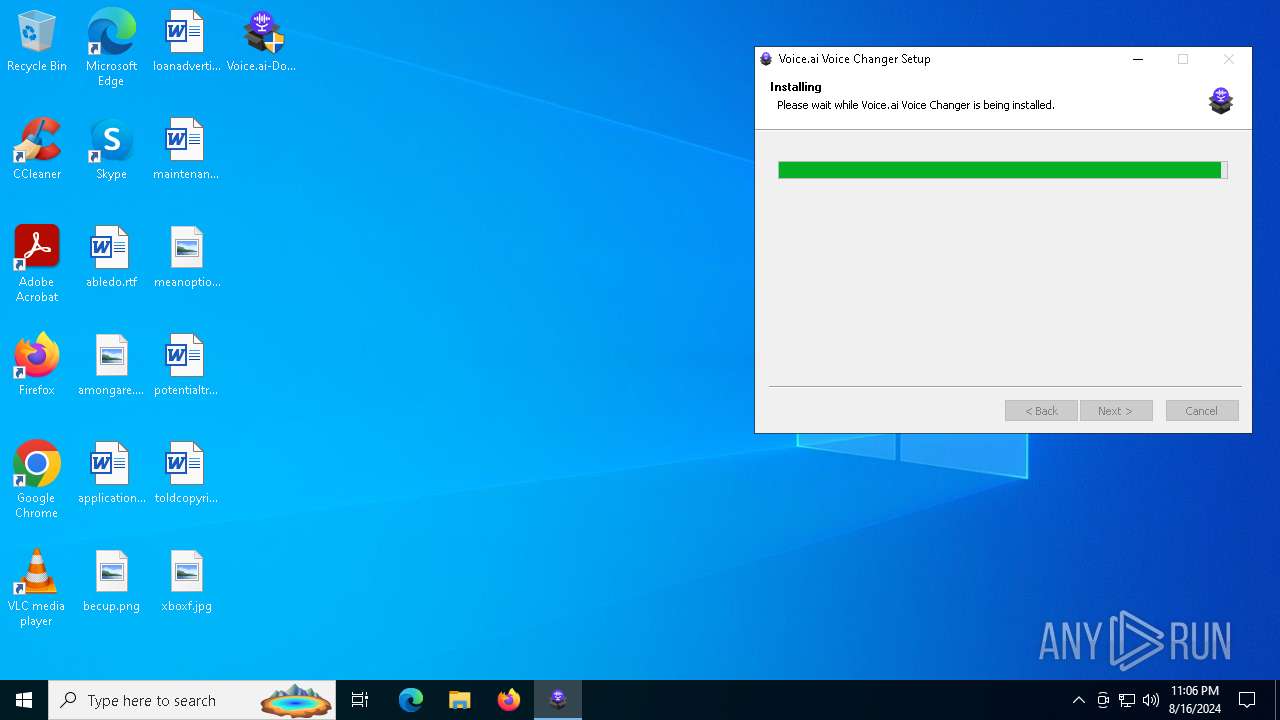Select the becup.png image file

pyautogui.click(x=111, y=581)
